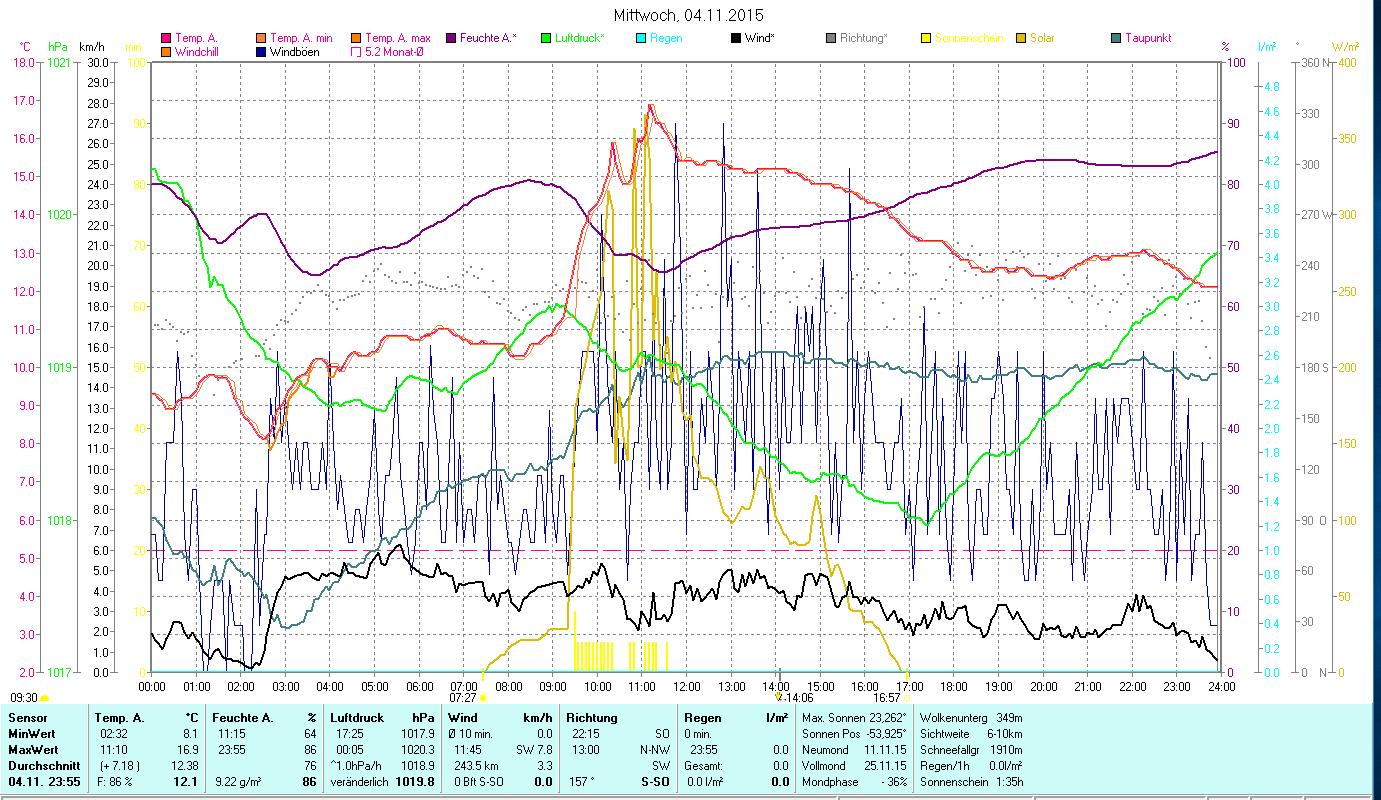Screen dimensions: 1381x800
Task: Click the Richtung* gray legend square
Action: point(831,38)
